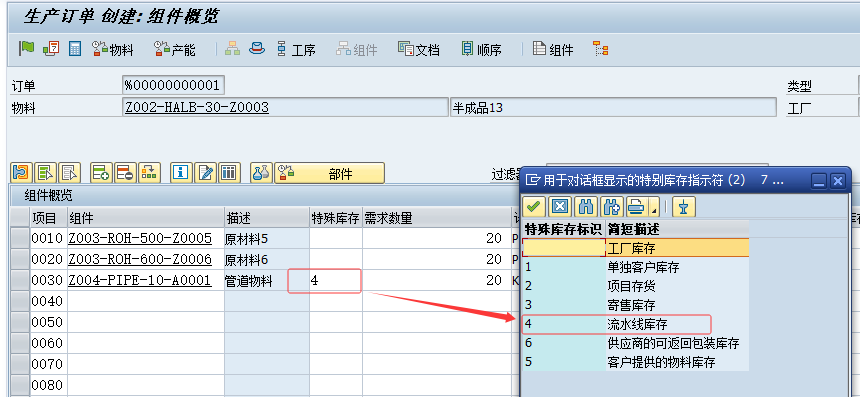
Task: Open 工序 operations overview
Action: pyautogui.click(x=296, y=49)
